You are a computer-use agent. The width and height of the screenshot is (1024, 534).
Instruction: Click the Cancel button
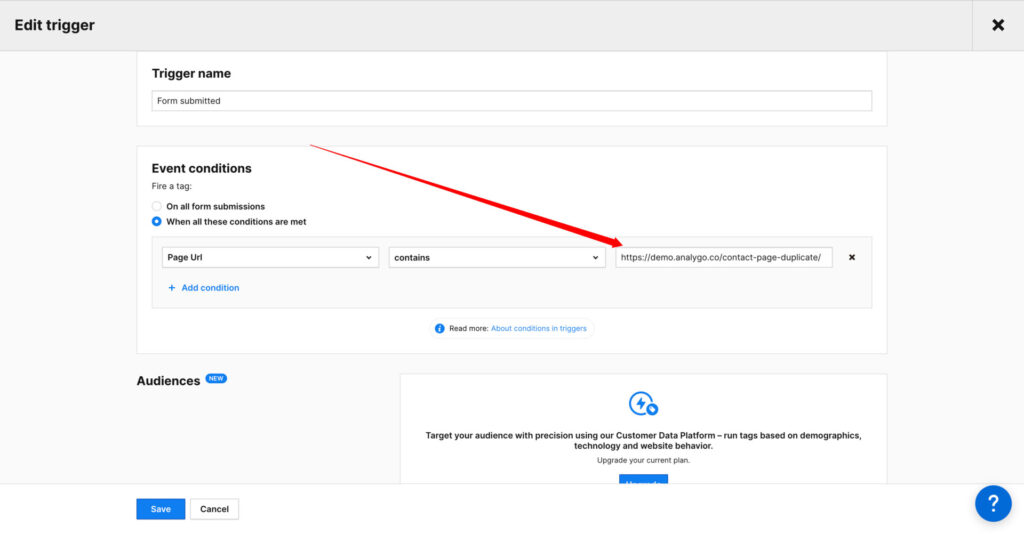pos(214,509)
